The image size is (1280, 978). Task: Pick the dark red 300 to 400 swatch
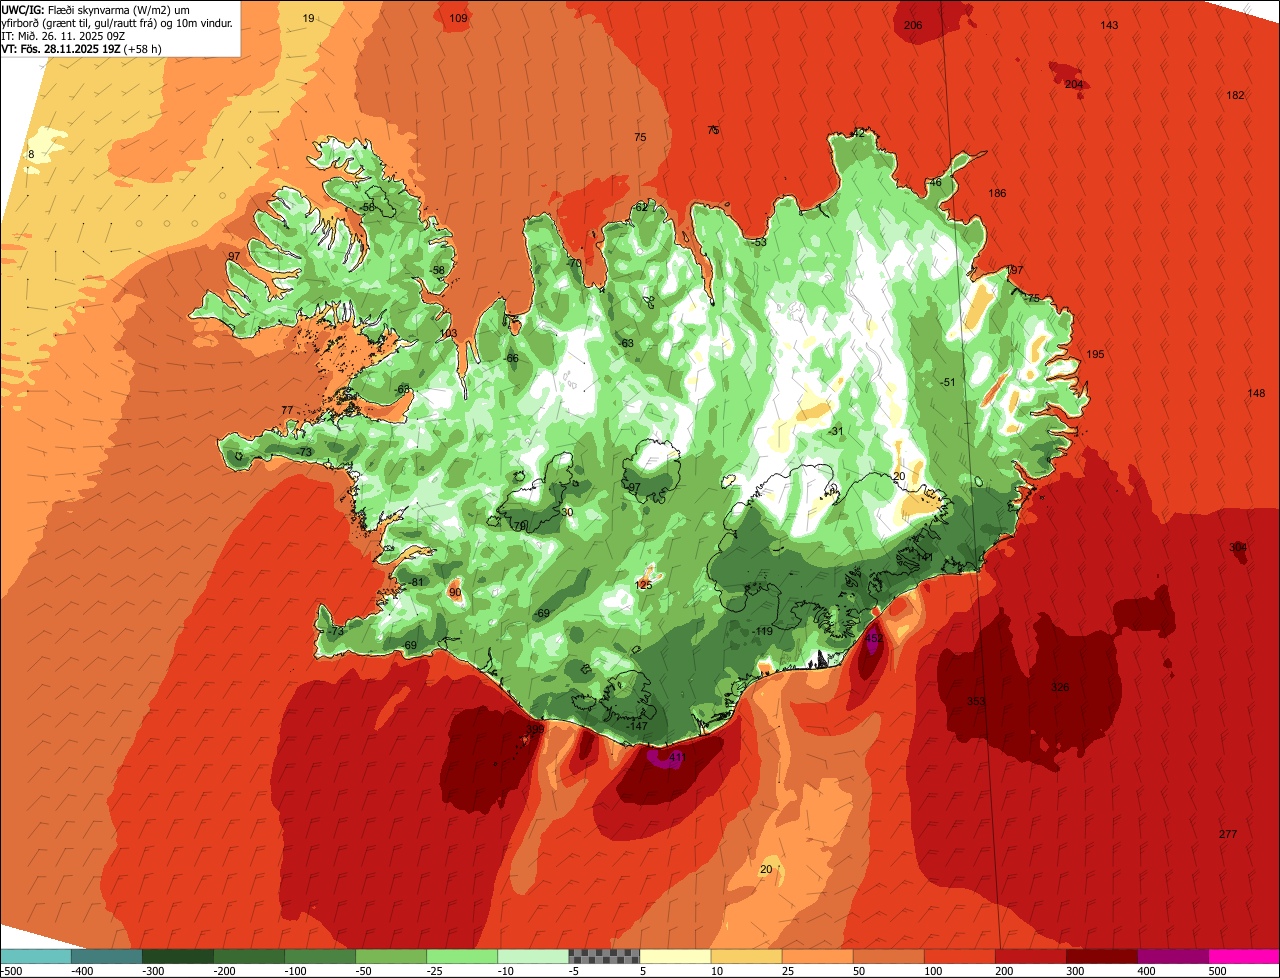coord(1101,956)
